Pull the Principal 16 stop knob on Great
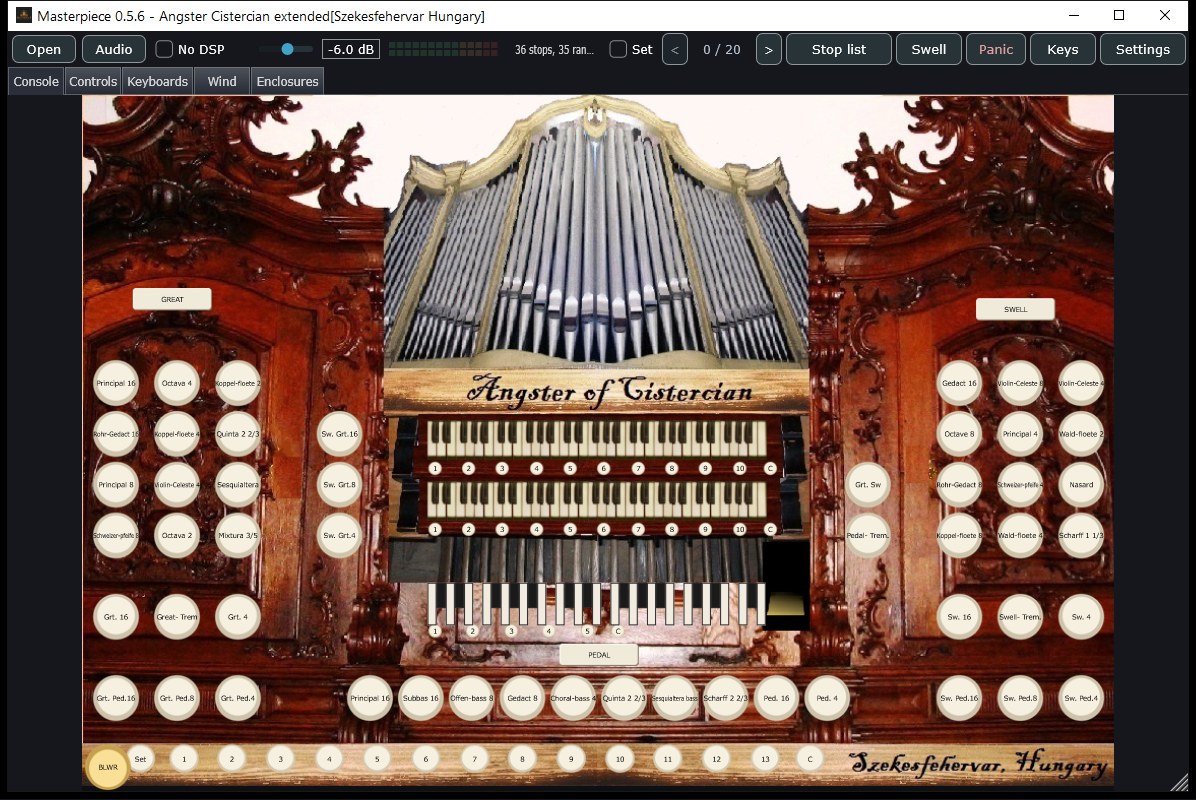 [116, 383]
